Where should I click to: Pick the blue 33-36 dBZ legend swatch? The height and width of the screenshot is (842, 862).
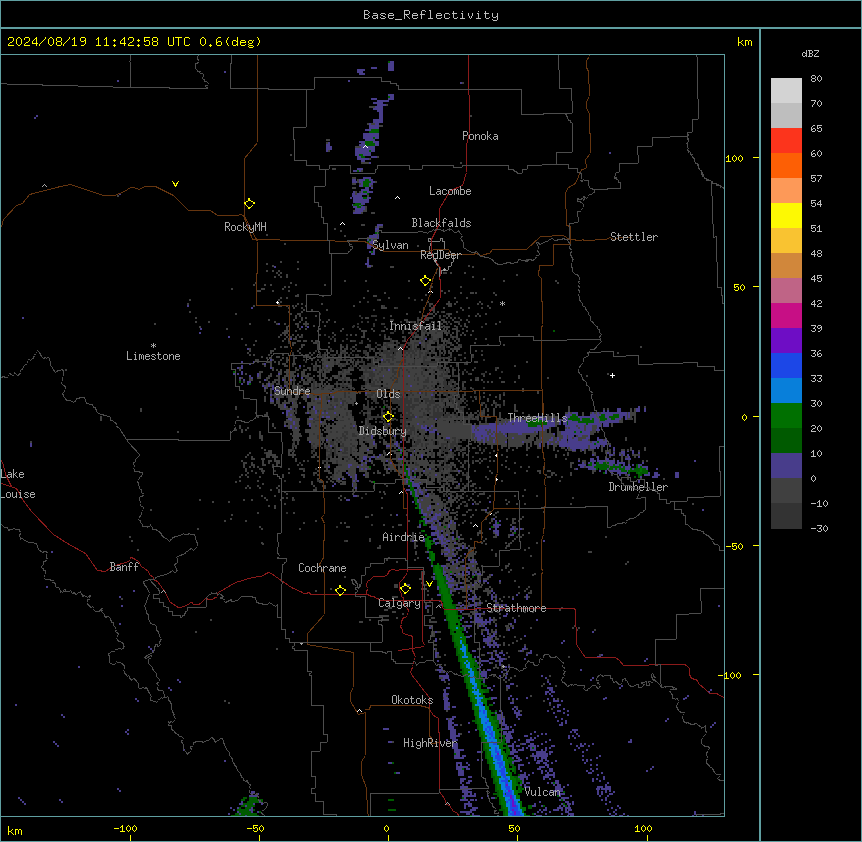786,365
